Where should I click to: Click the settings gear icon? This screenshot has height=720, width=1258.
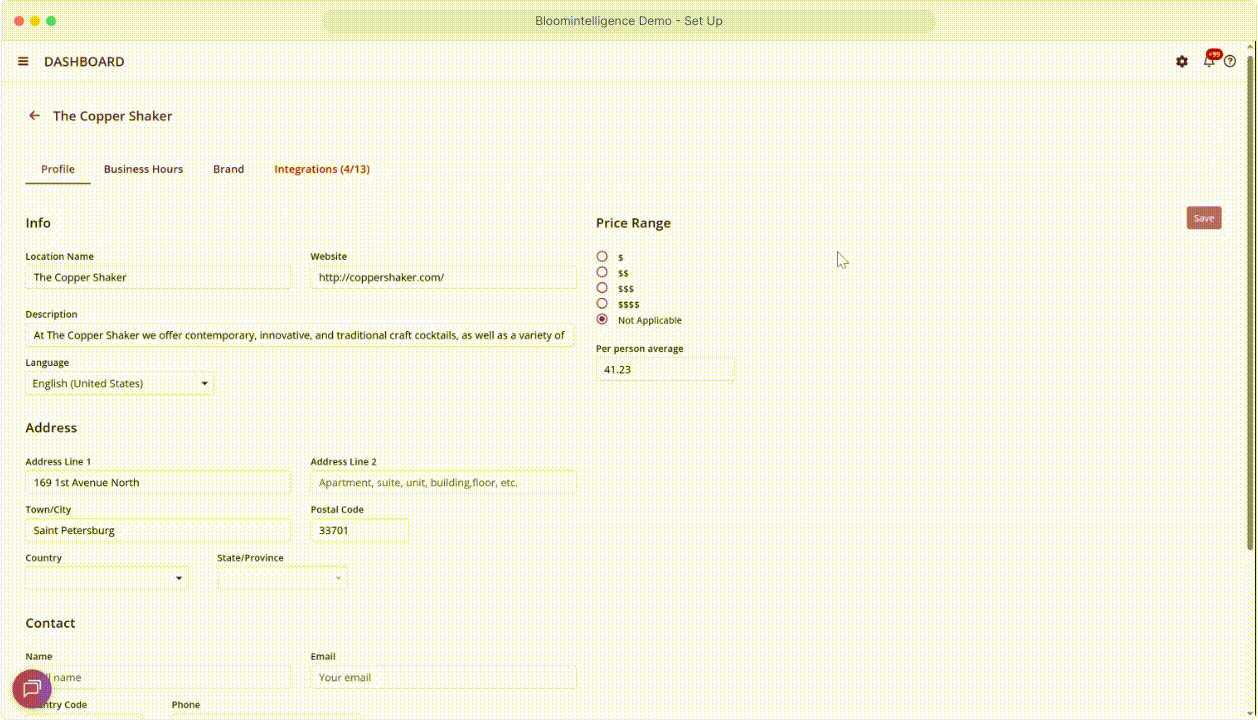[1182, 62]
